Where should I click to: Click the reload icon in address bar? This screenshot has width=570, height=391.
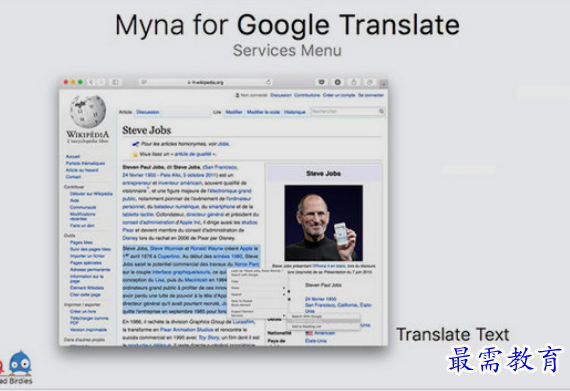click(x=268, y=82)
